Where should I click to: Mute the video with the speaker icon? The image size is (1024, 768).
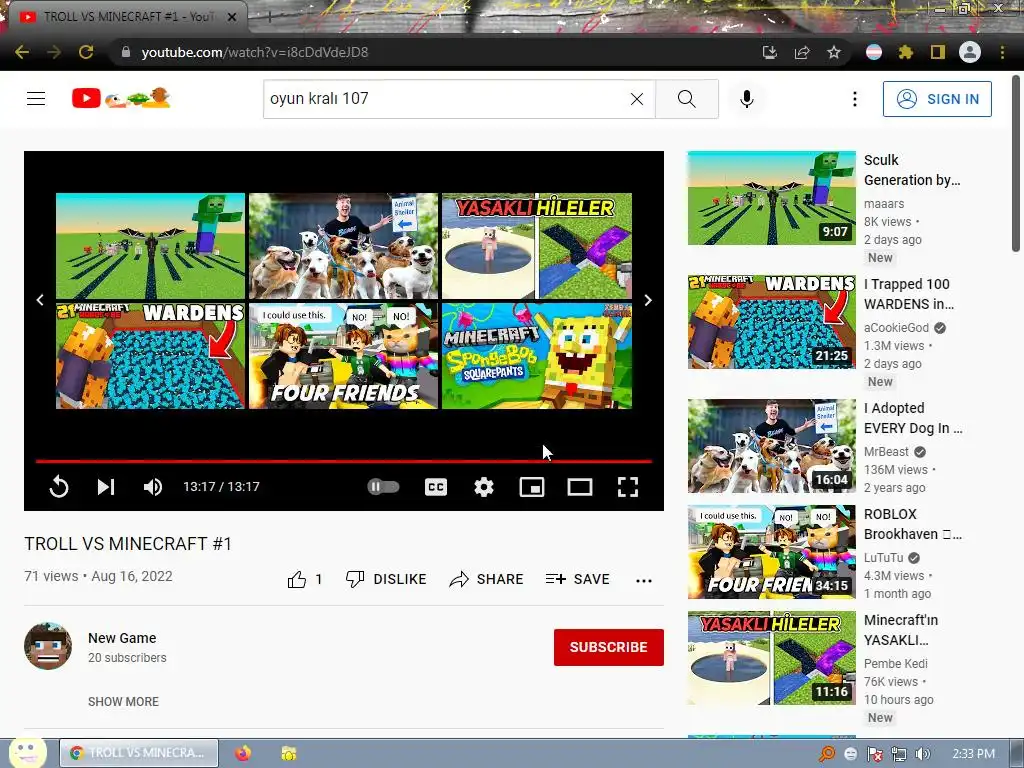153,487
